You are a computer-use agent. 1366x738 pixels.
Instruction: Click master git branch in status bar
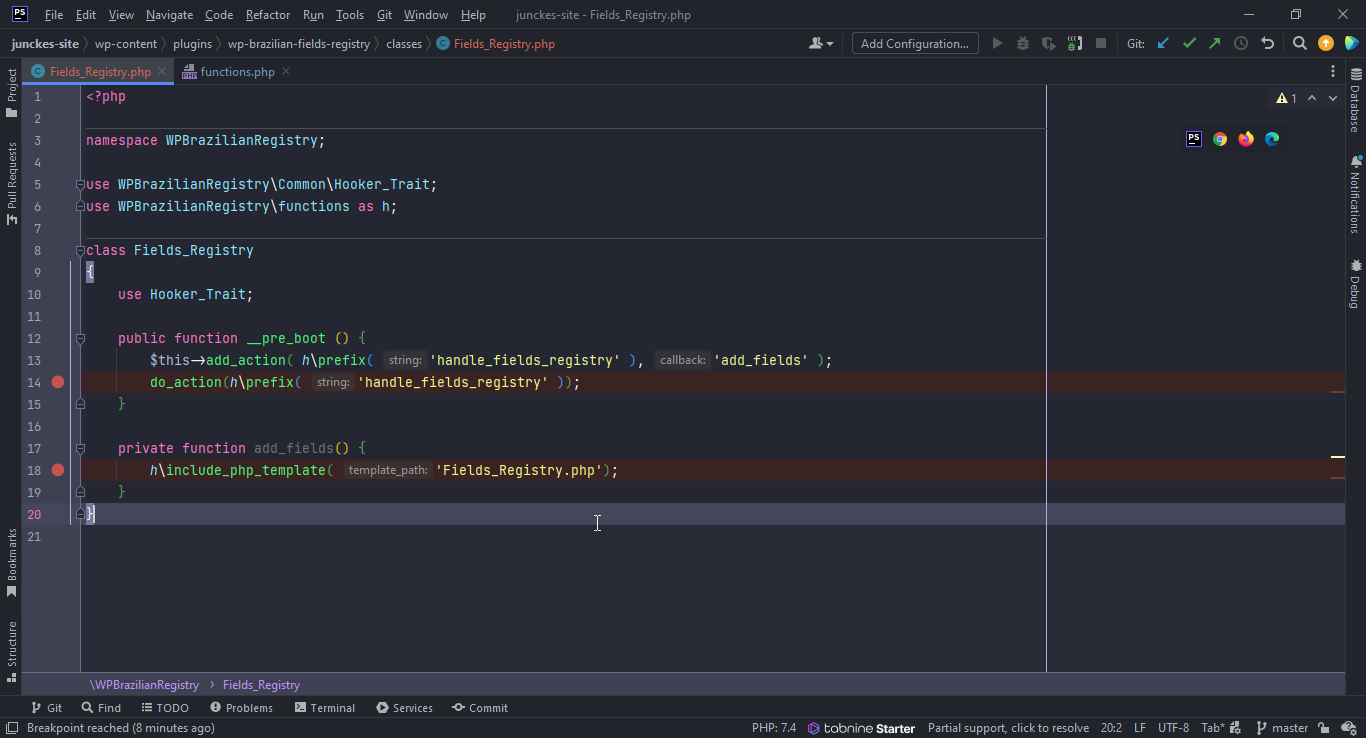coord(1282,728)
